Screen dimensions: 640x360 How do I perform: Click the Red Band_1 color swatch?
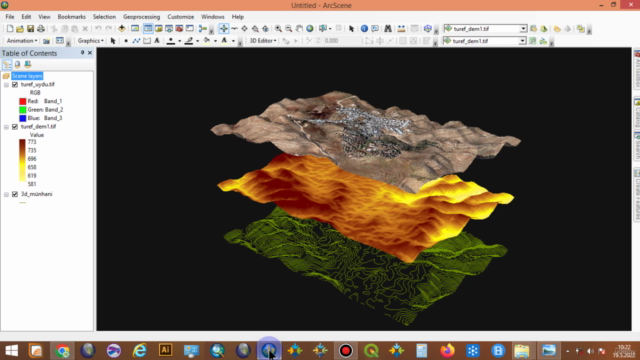click(x=23, y=101)
